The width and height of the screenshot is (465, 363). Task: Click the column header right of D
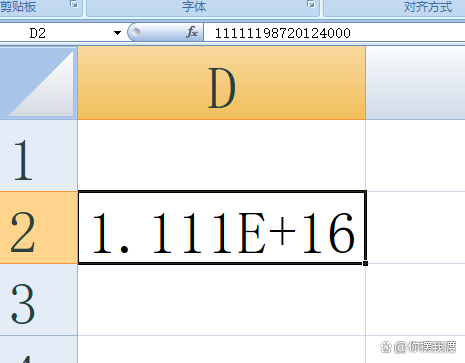(x=415, y=83)
